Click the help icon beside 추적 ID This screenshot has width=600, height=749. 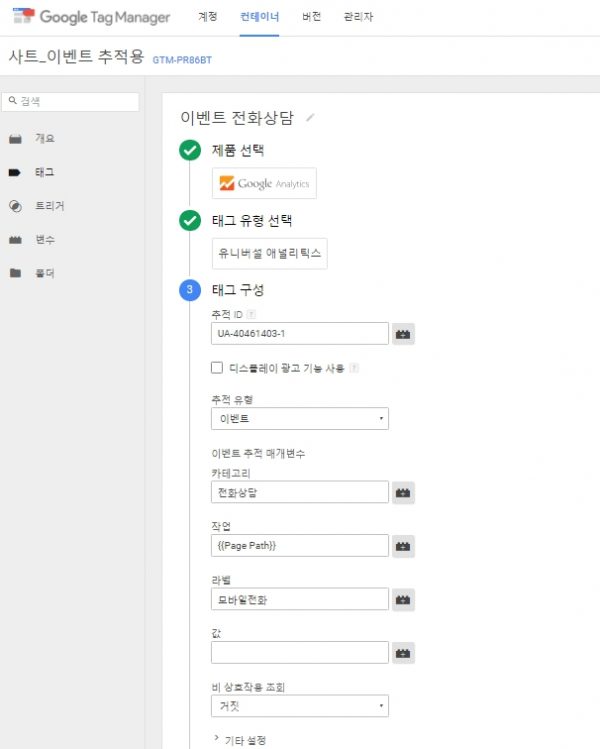point(251,314)
